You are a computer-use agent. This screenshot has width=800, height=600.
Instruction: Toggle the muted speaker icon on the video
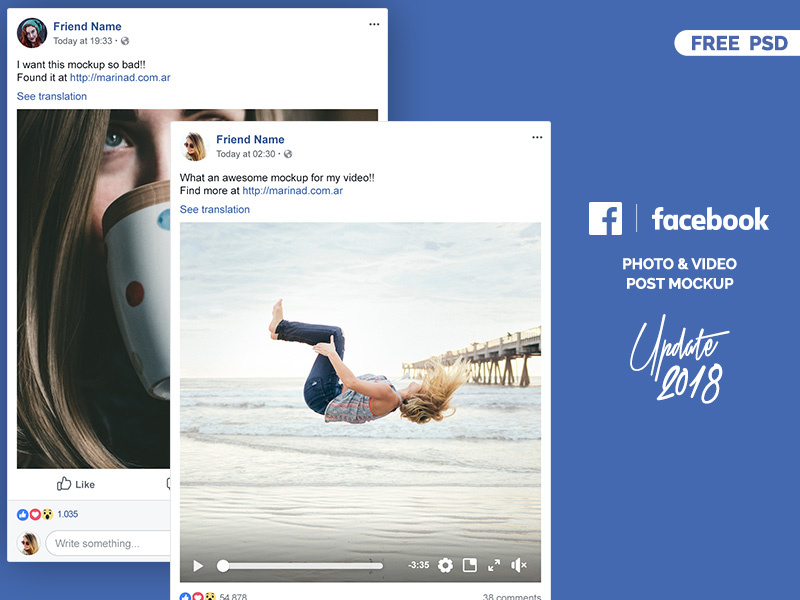pyautogui.click(x=518, y=565)
